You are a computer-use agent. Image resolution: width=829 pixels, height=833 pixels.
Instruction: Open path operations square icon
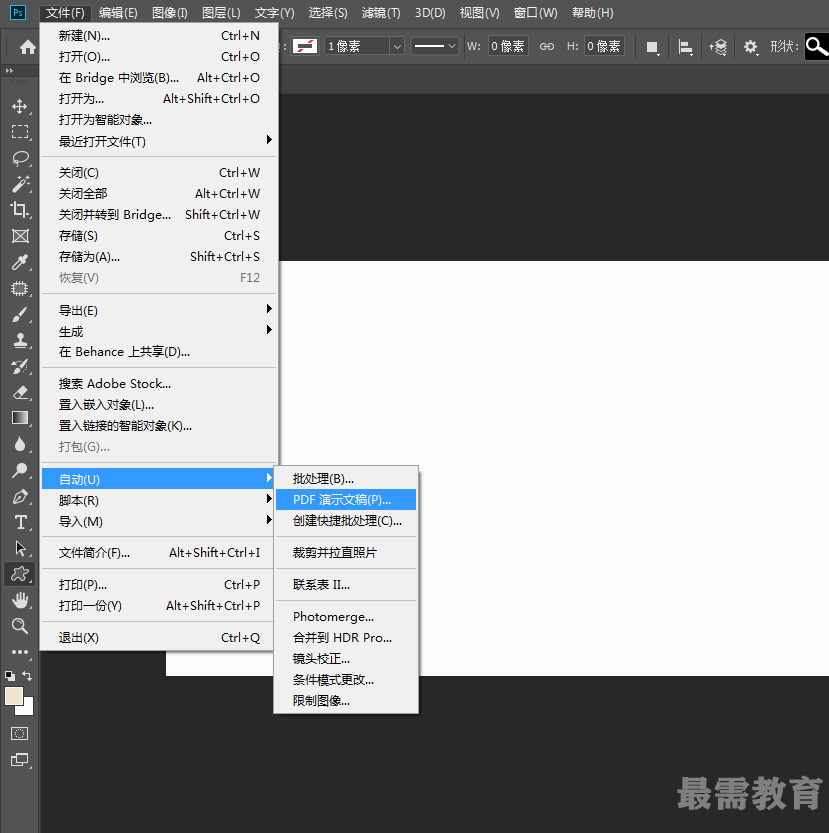[x=653, y=47]
